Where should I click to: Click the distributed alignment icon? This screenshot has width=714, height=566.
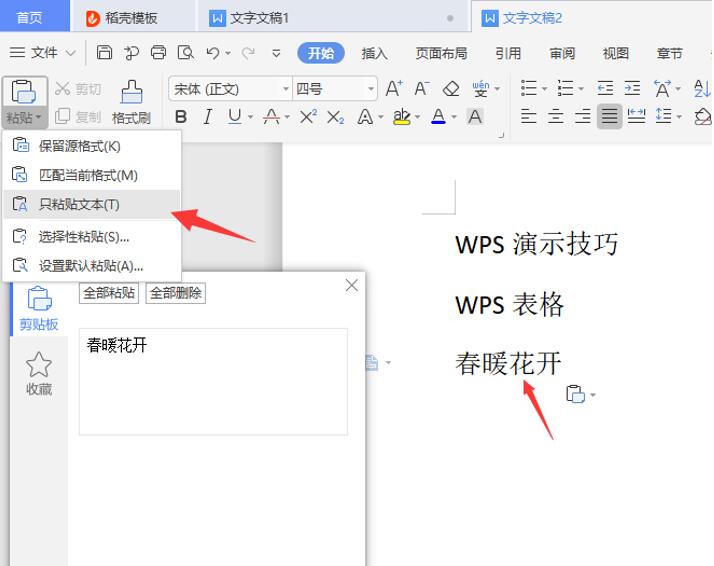pos(637,117)
